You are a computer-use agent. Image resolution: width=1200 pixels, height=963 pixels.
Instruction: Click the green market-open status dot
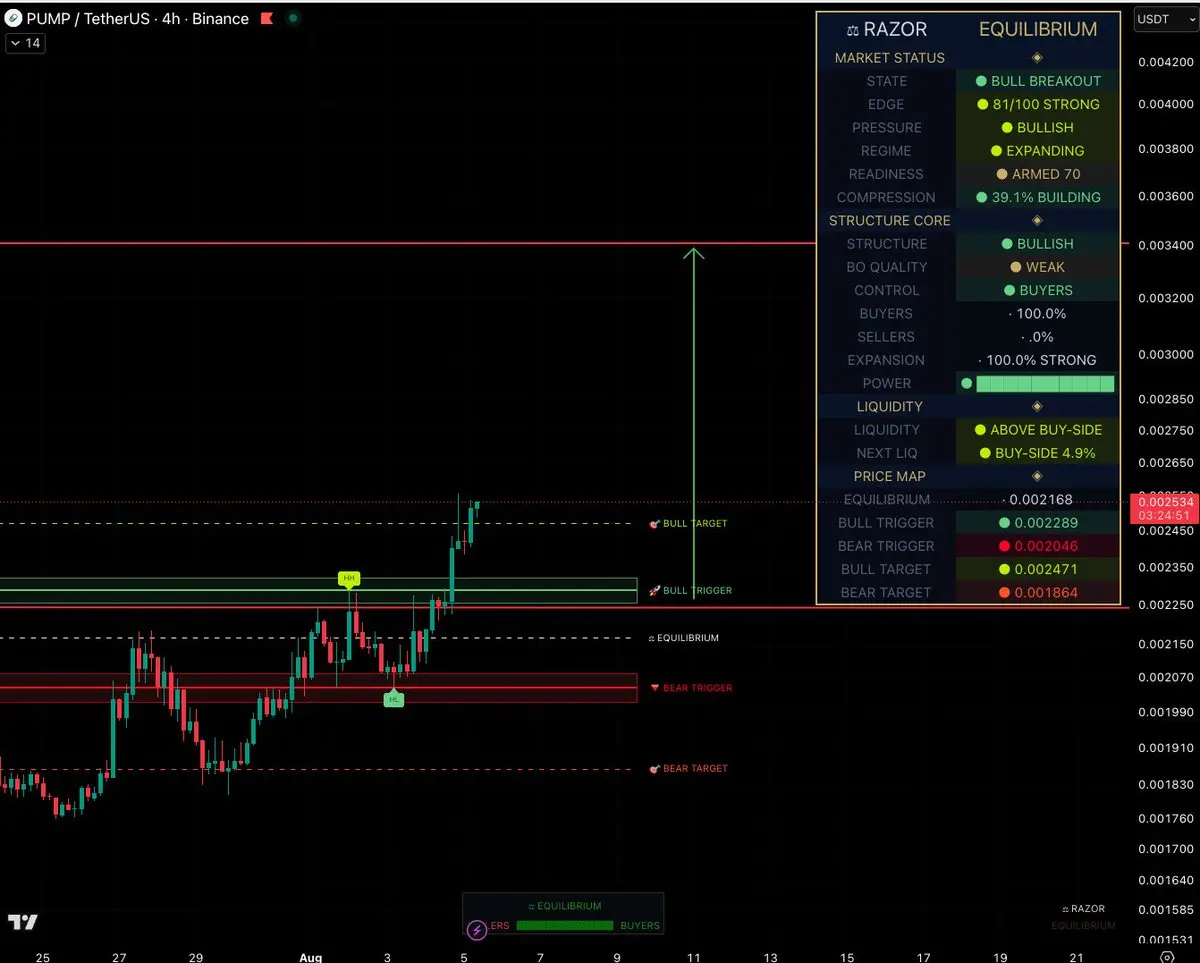[x=292, y=19]
